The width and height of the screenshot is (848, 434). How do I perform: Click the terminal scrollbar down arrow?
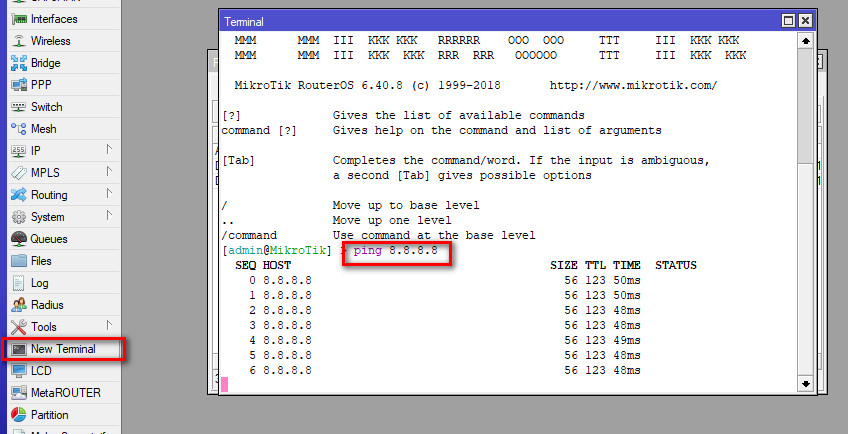point(805,384)
